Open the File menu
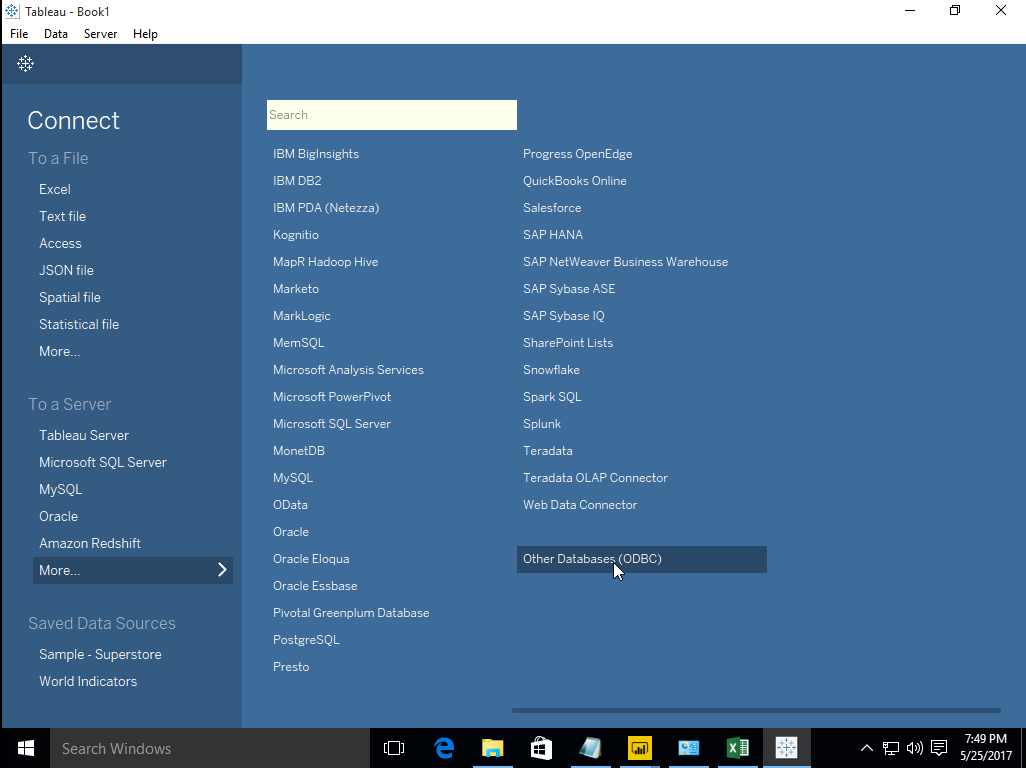This screenshot has width=1026, height=768. pos(19,34)
